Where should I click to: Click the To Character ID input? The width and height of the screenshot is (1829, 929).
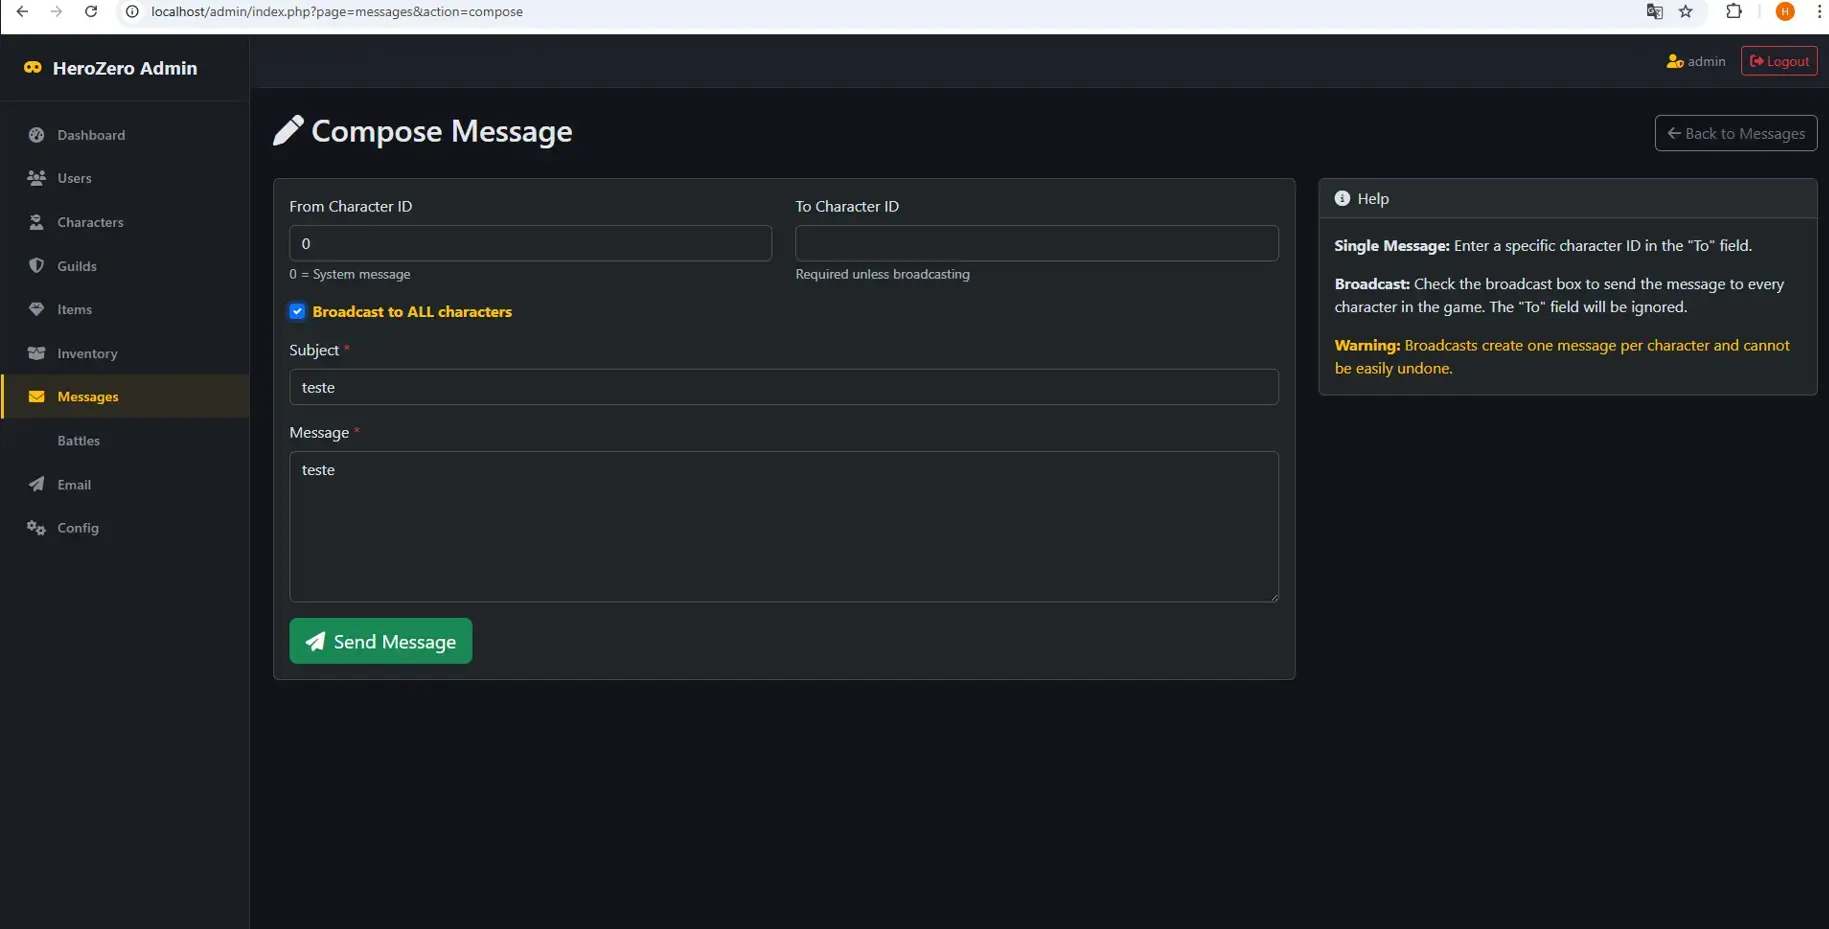coord(1037,243)
